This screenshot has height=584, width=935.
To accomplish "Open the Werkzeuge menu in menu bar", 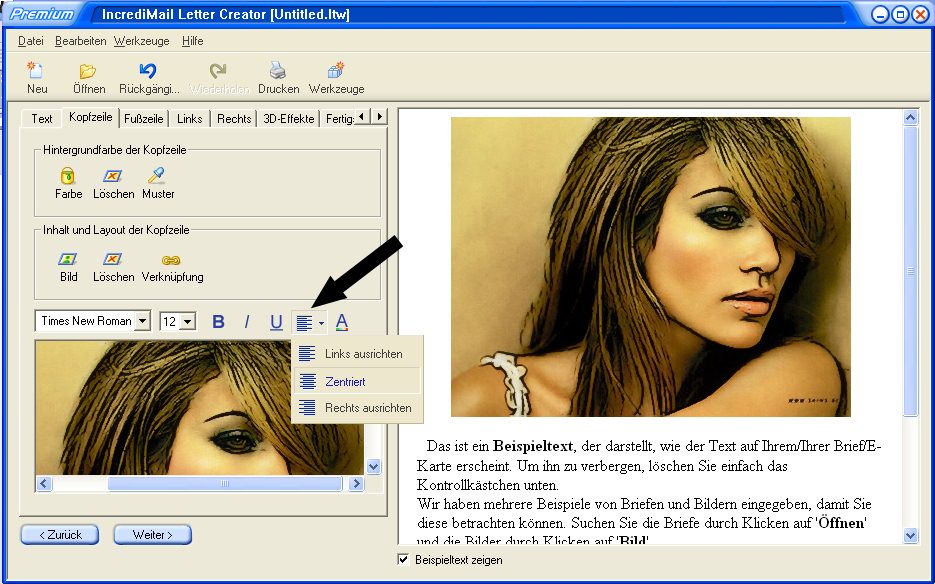I will tap(141, 41).
